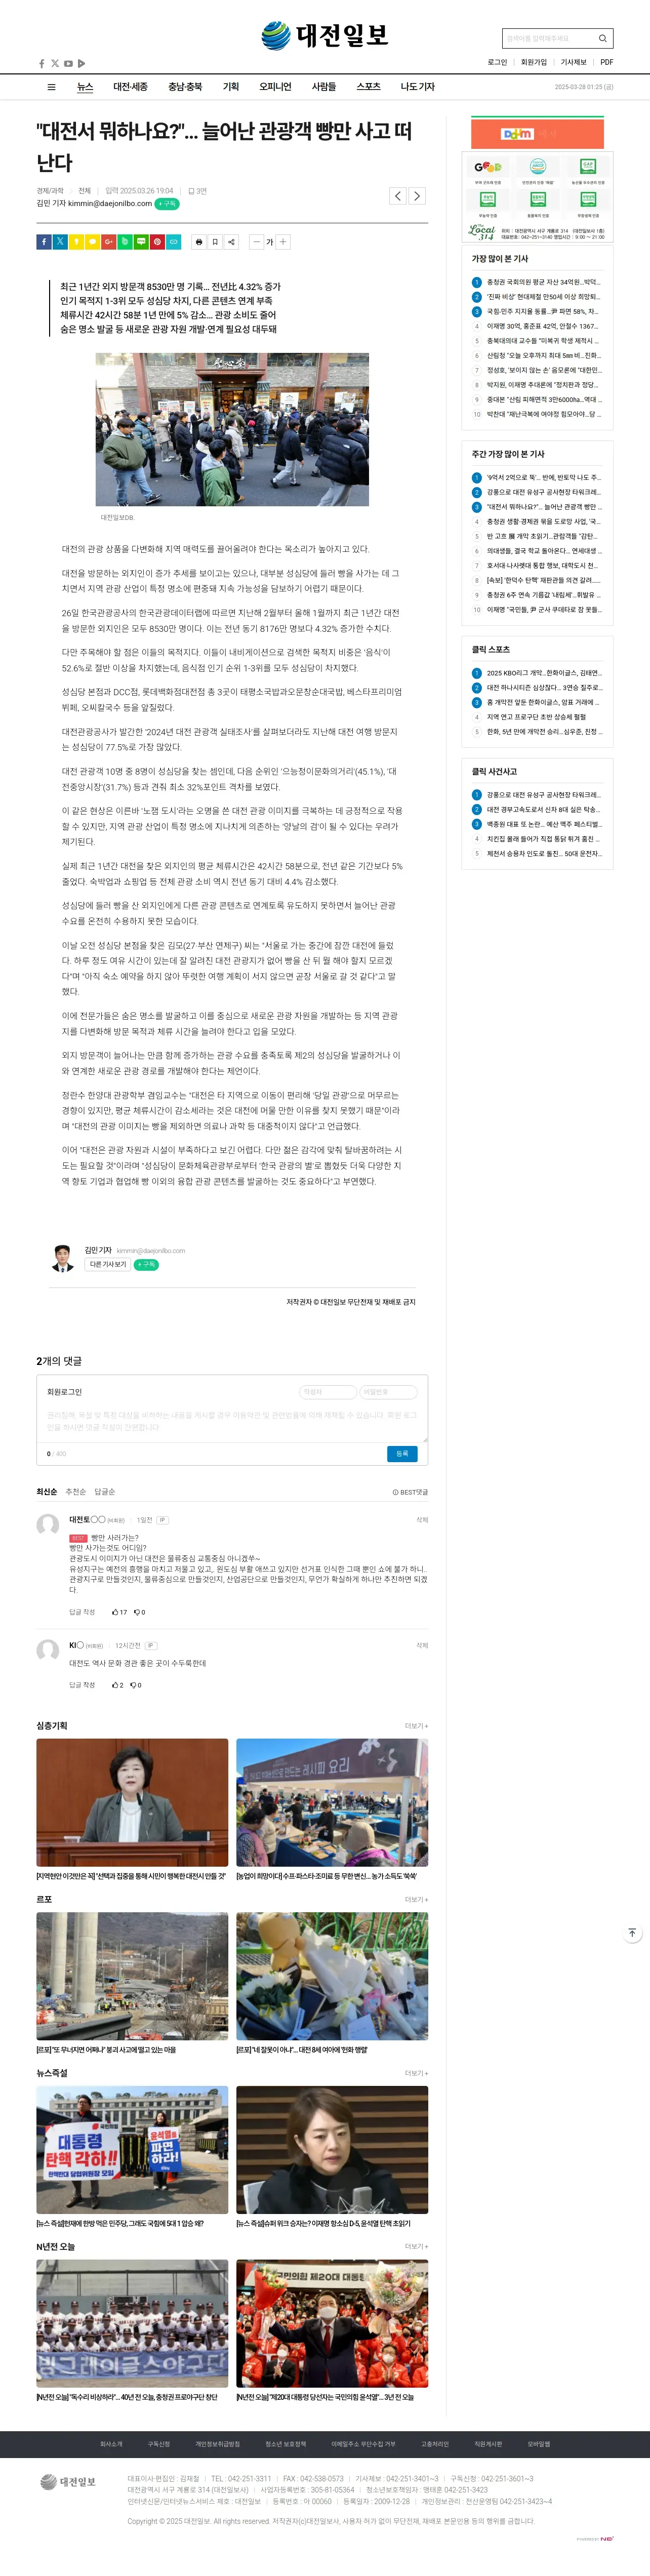The height and width of the screenshot is (2576, 650).
Task: Click the search magnifier icon
Action: point(602,38)
